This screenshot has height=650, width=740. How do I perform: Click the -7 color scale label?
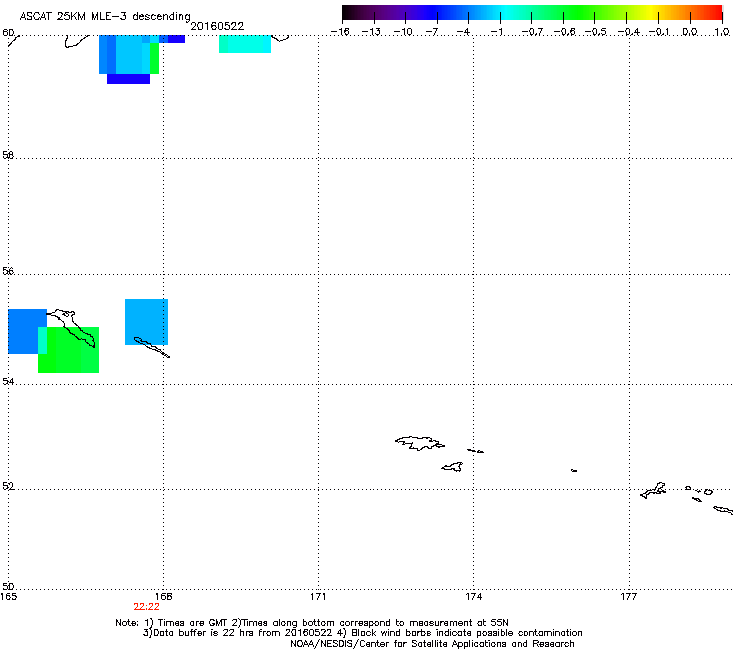click(432, 32)
